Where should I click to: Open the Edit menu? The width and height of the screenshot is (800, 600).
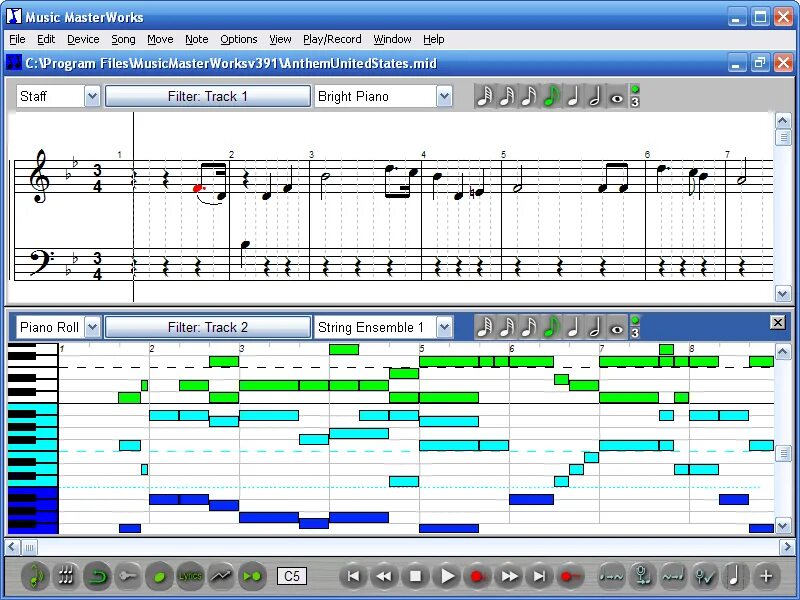46,39
